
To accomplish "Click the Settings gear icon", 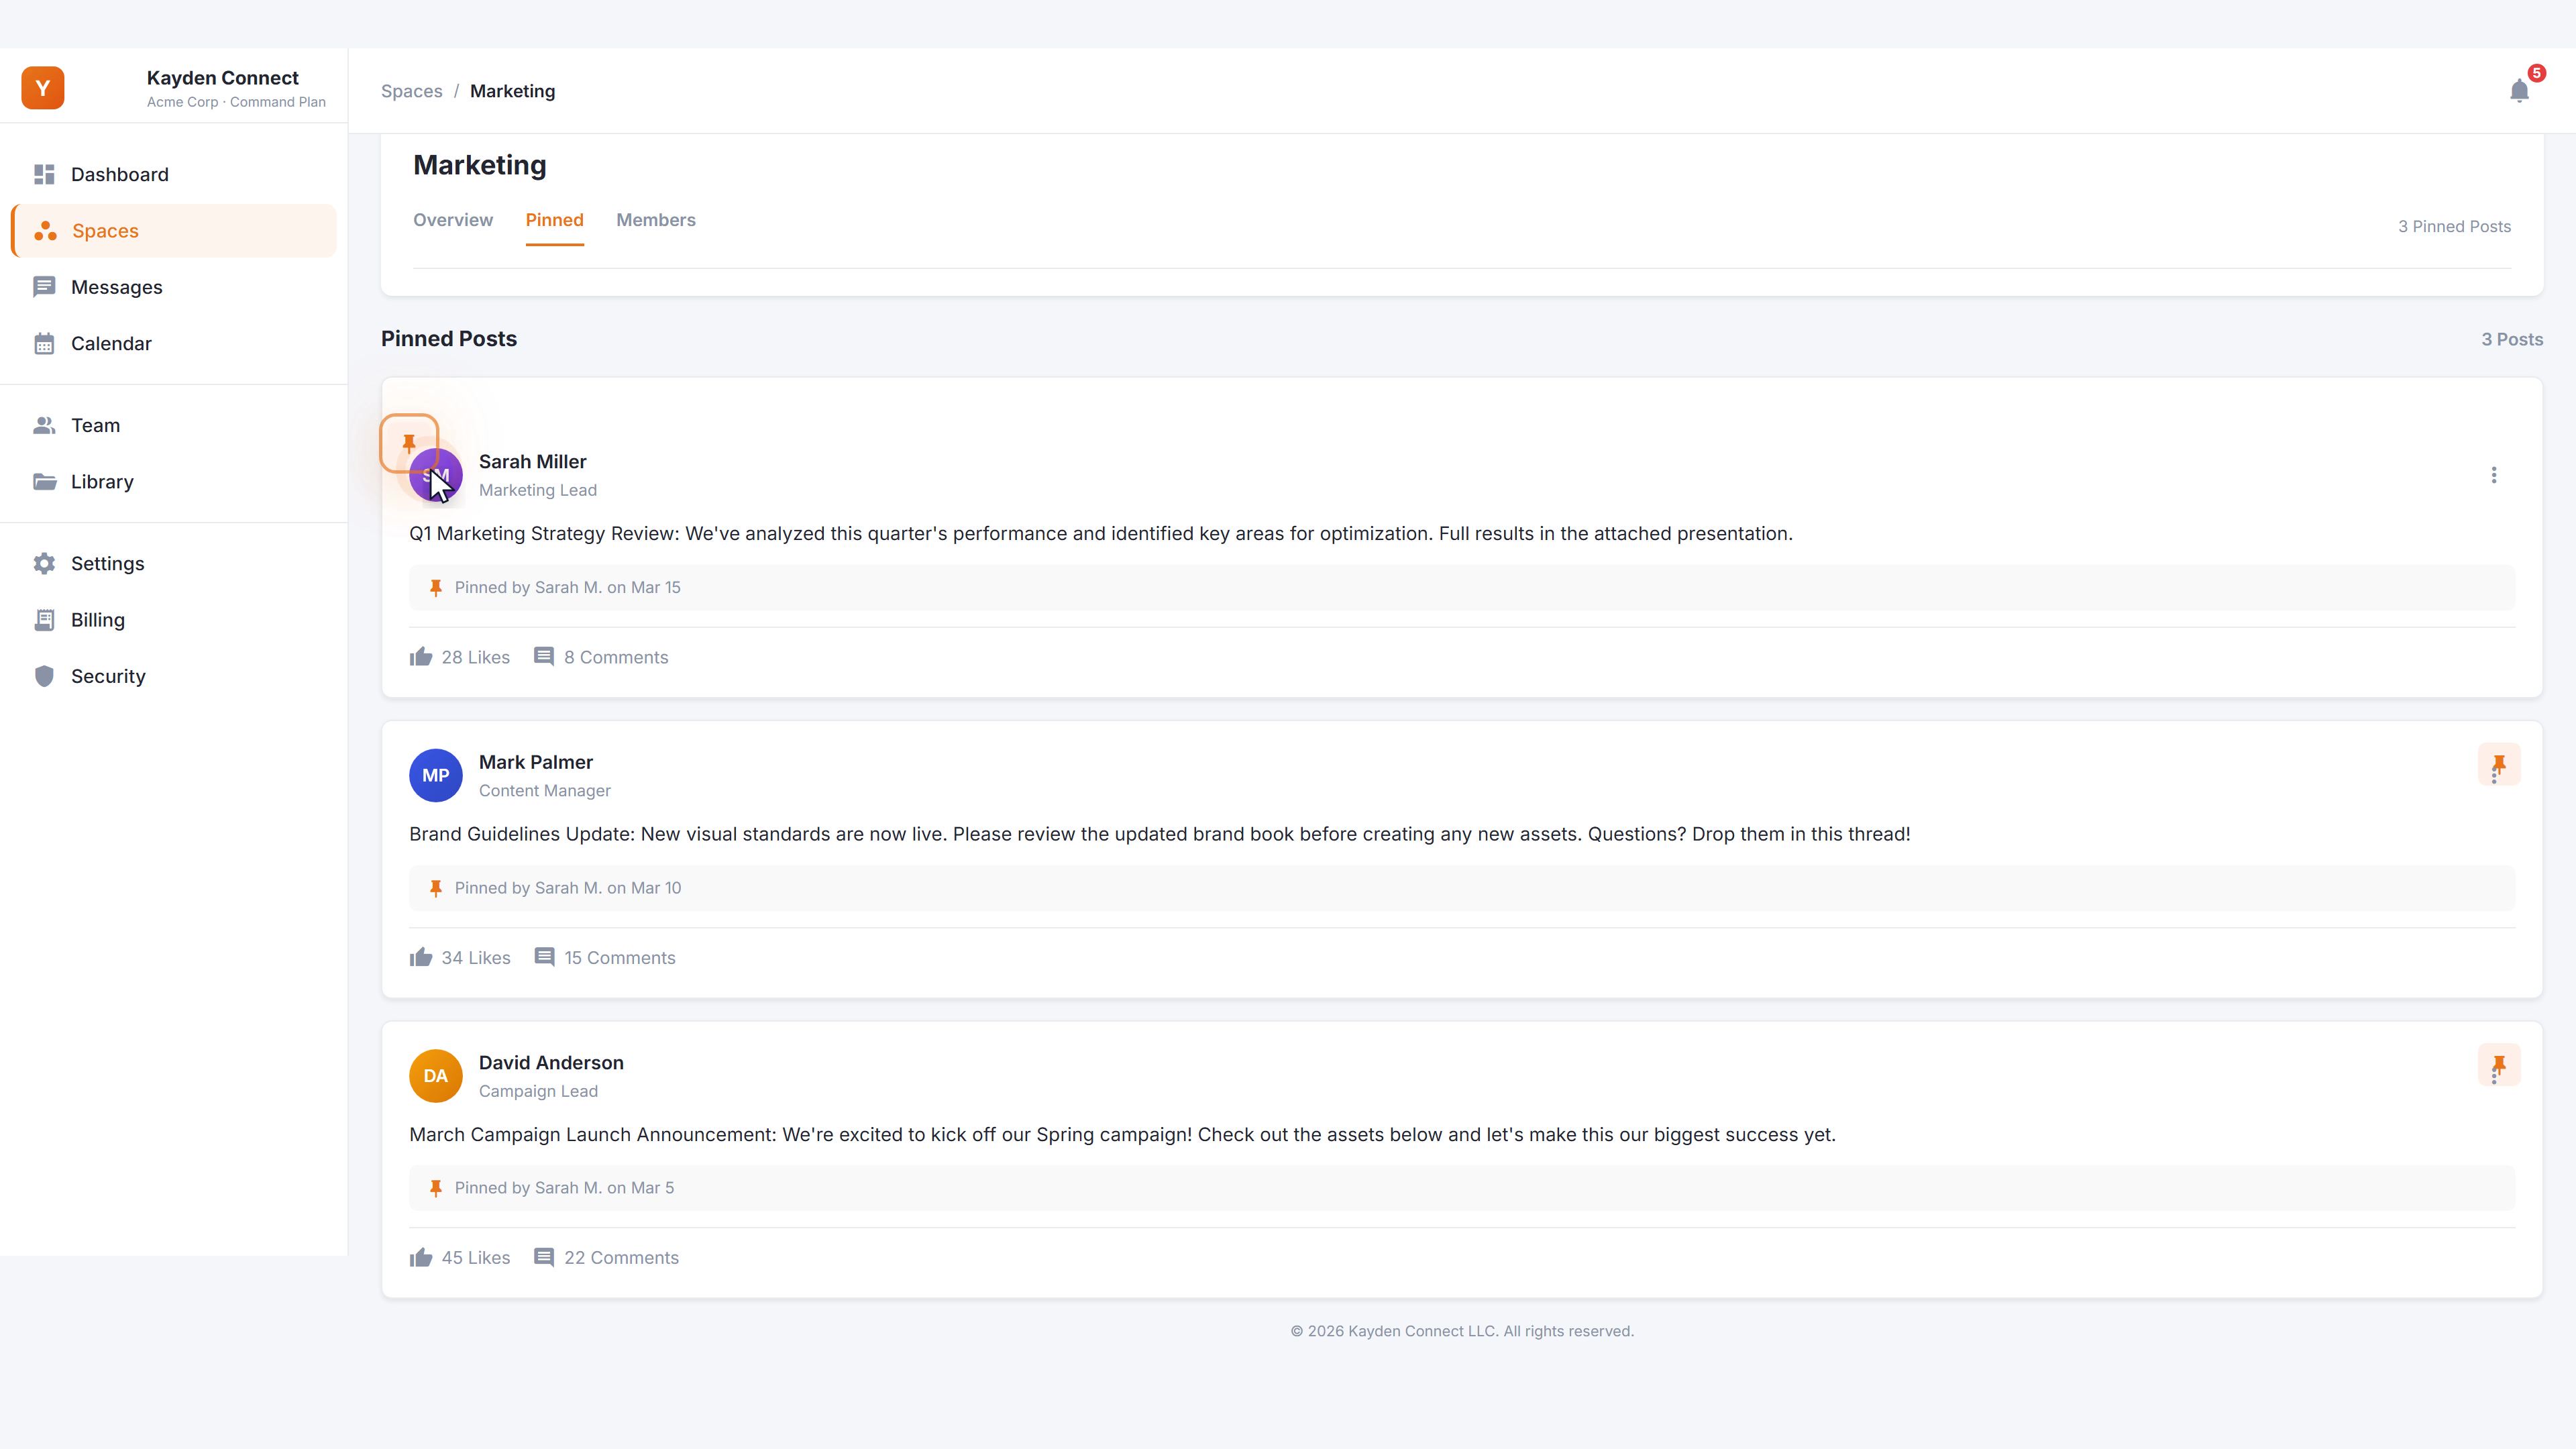I will (44, 564).
